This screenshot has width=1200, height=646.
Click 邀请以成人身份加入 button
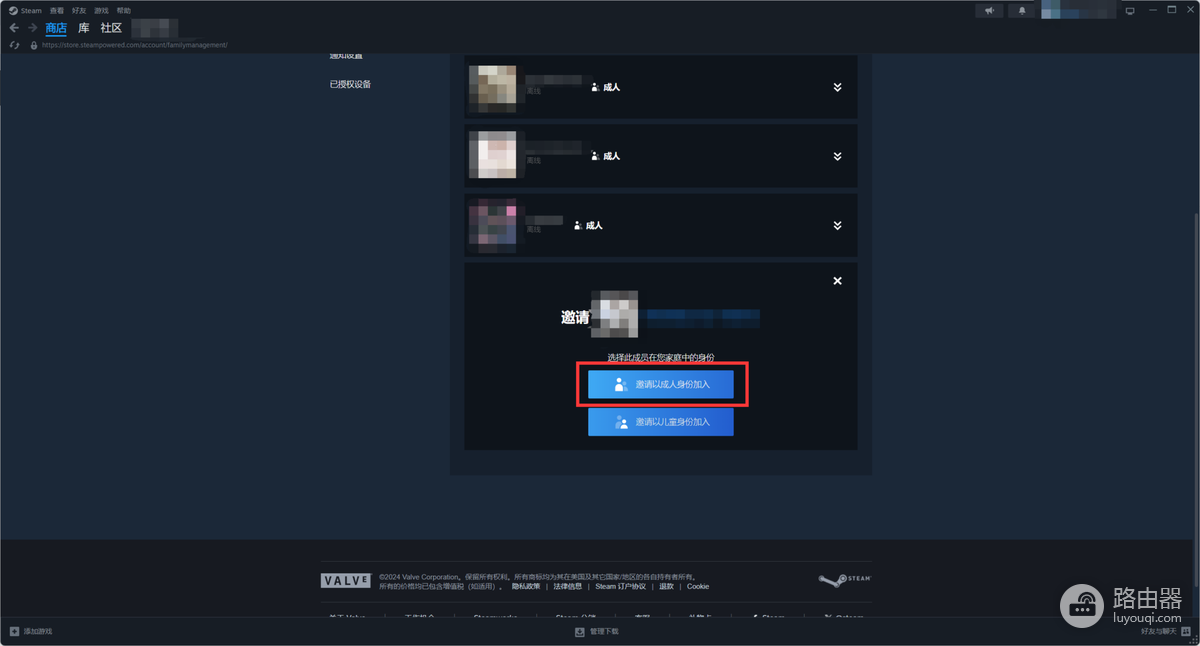pyautogui.click(x=661, y=385)
